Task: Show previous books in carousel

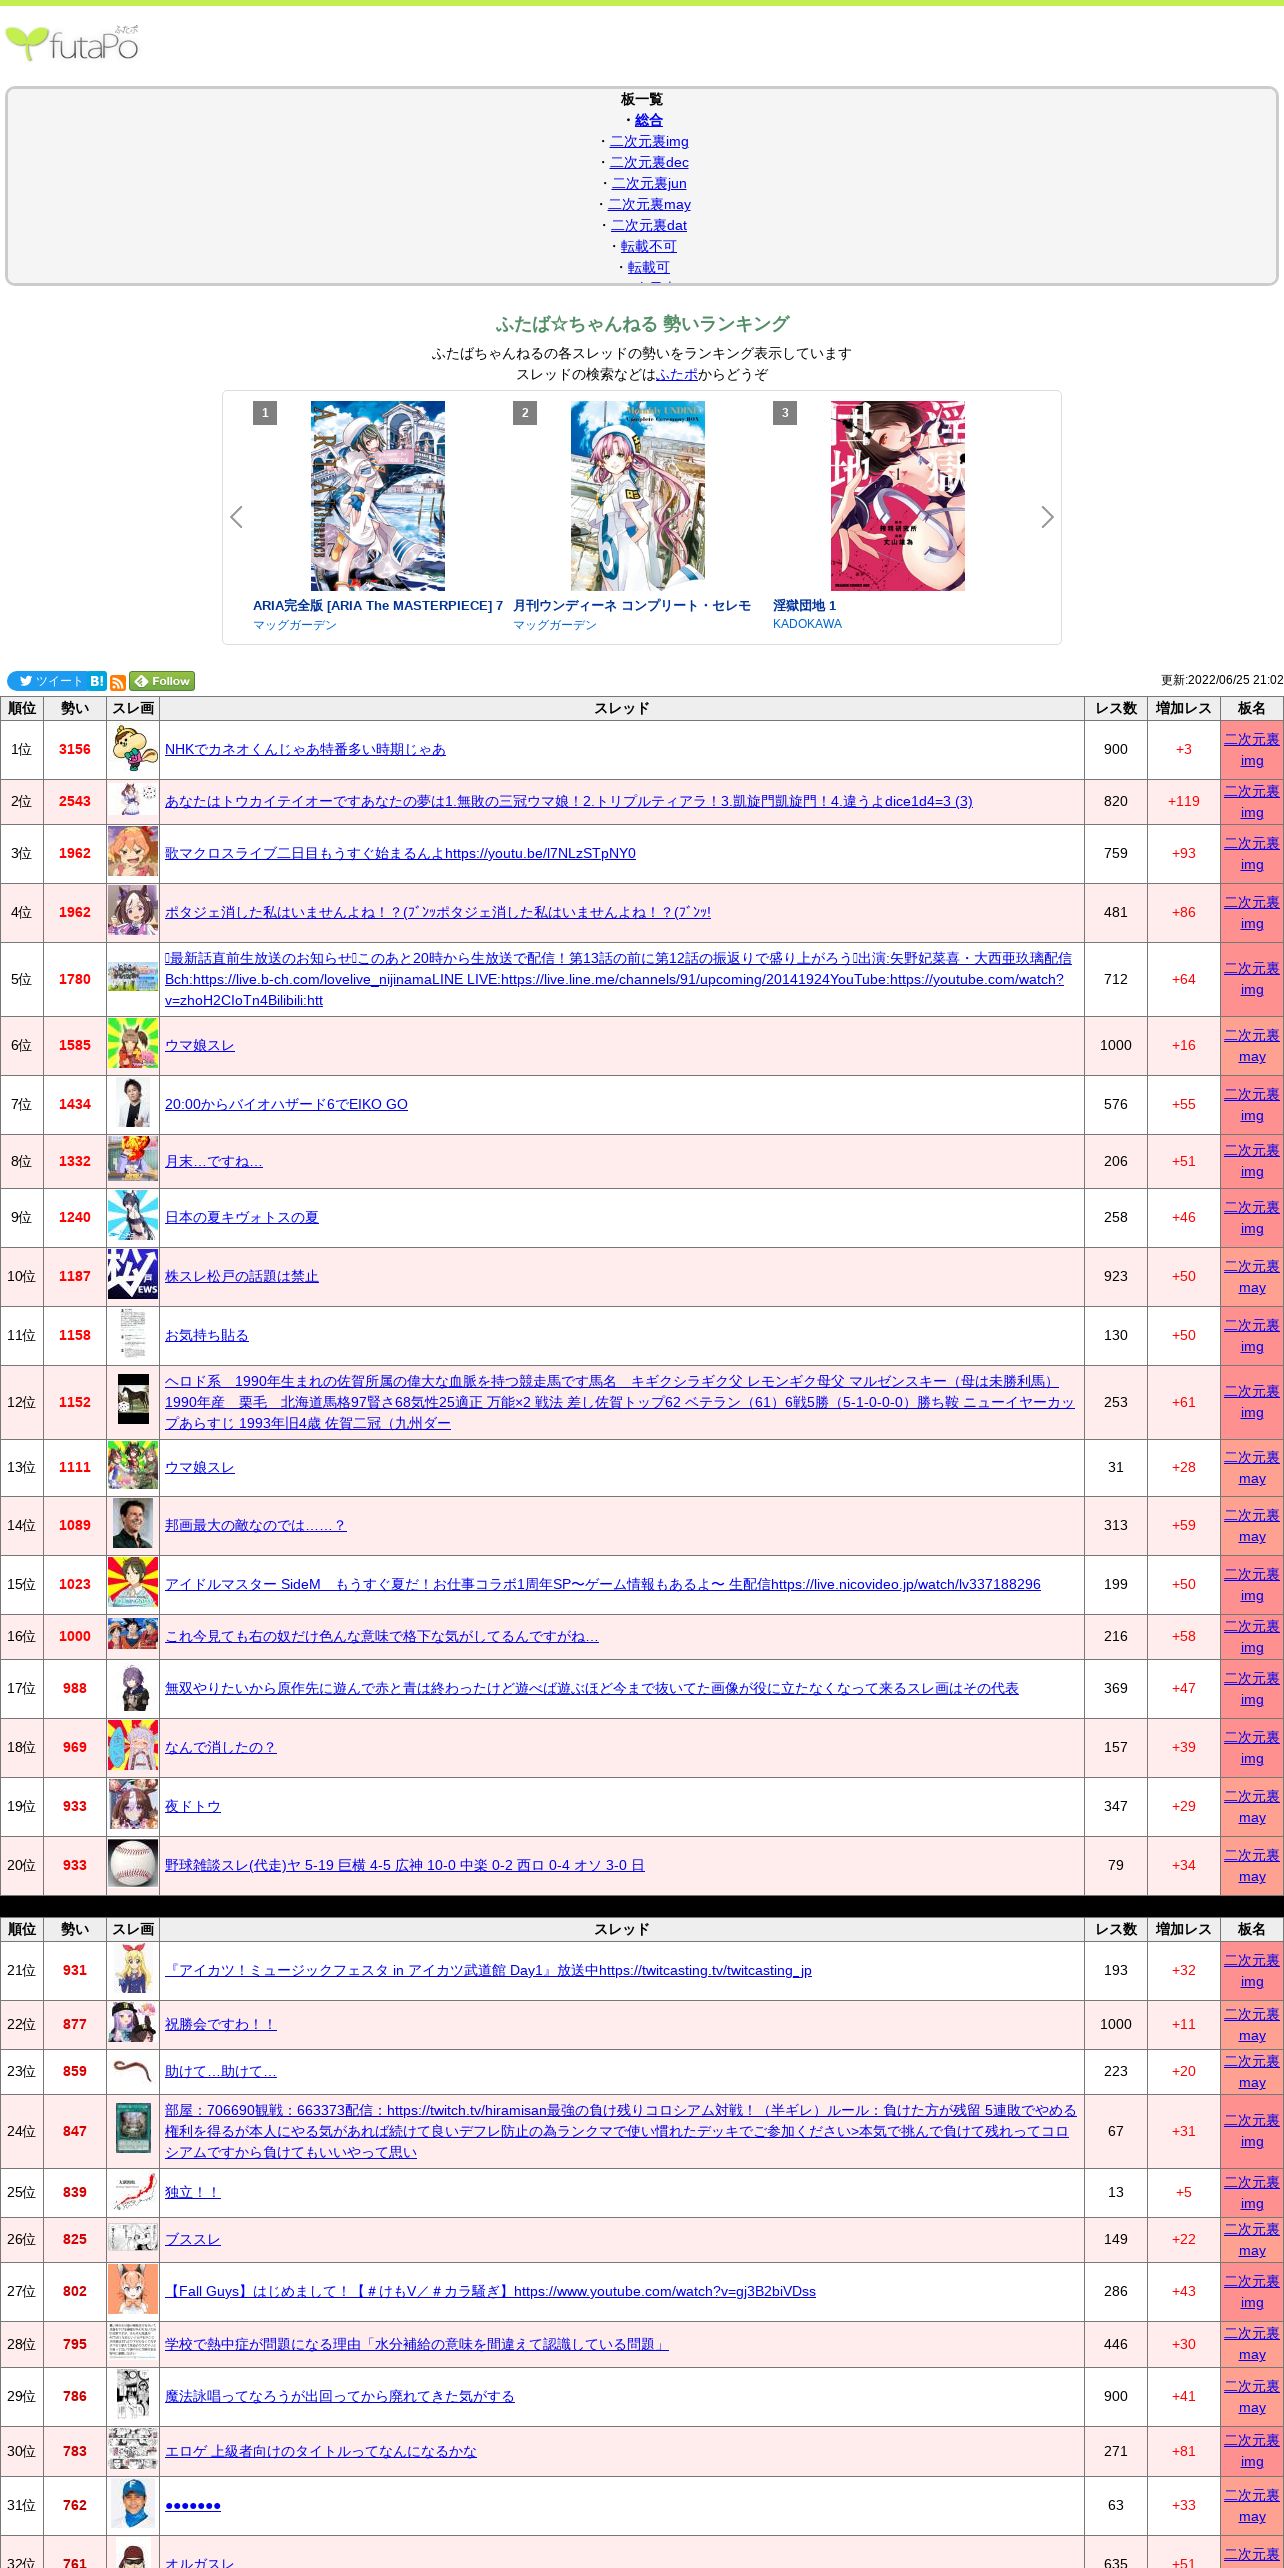Action: 236,517
